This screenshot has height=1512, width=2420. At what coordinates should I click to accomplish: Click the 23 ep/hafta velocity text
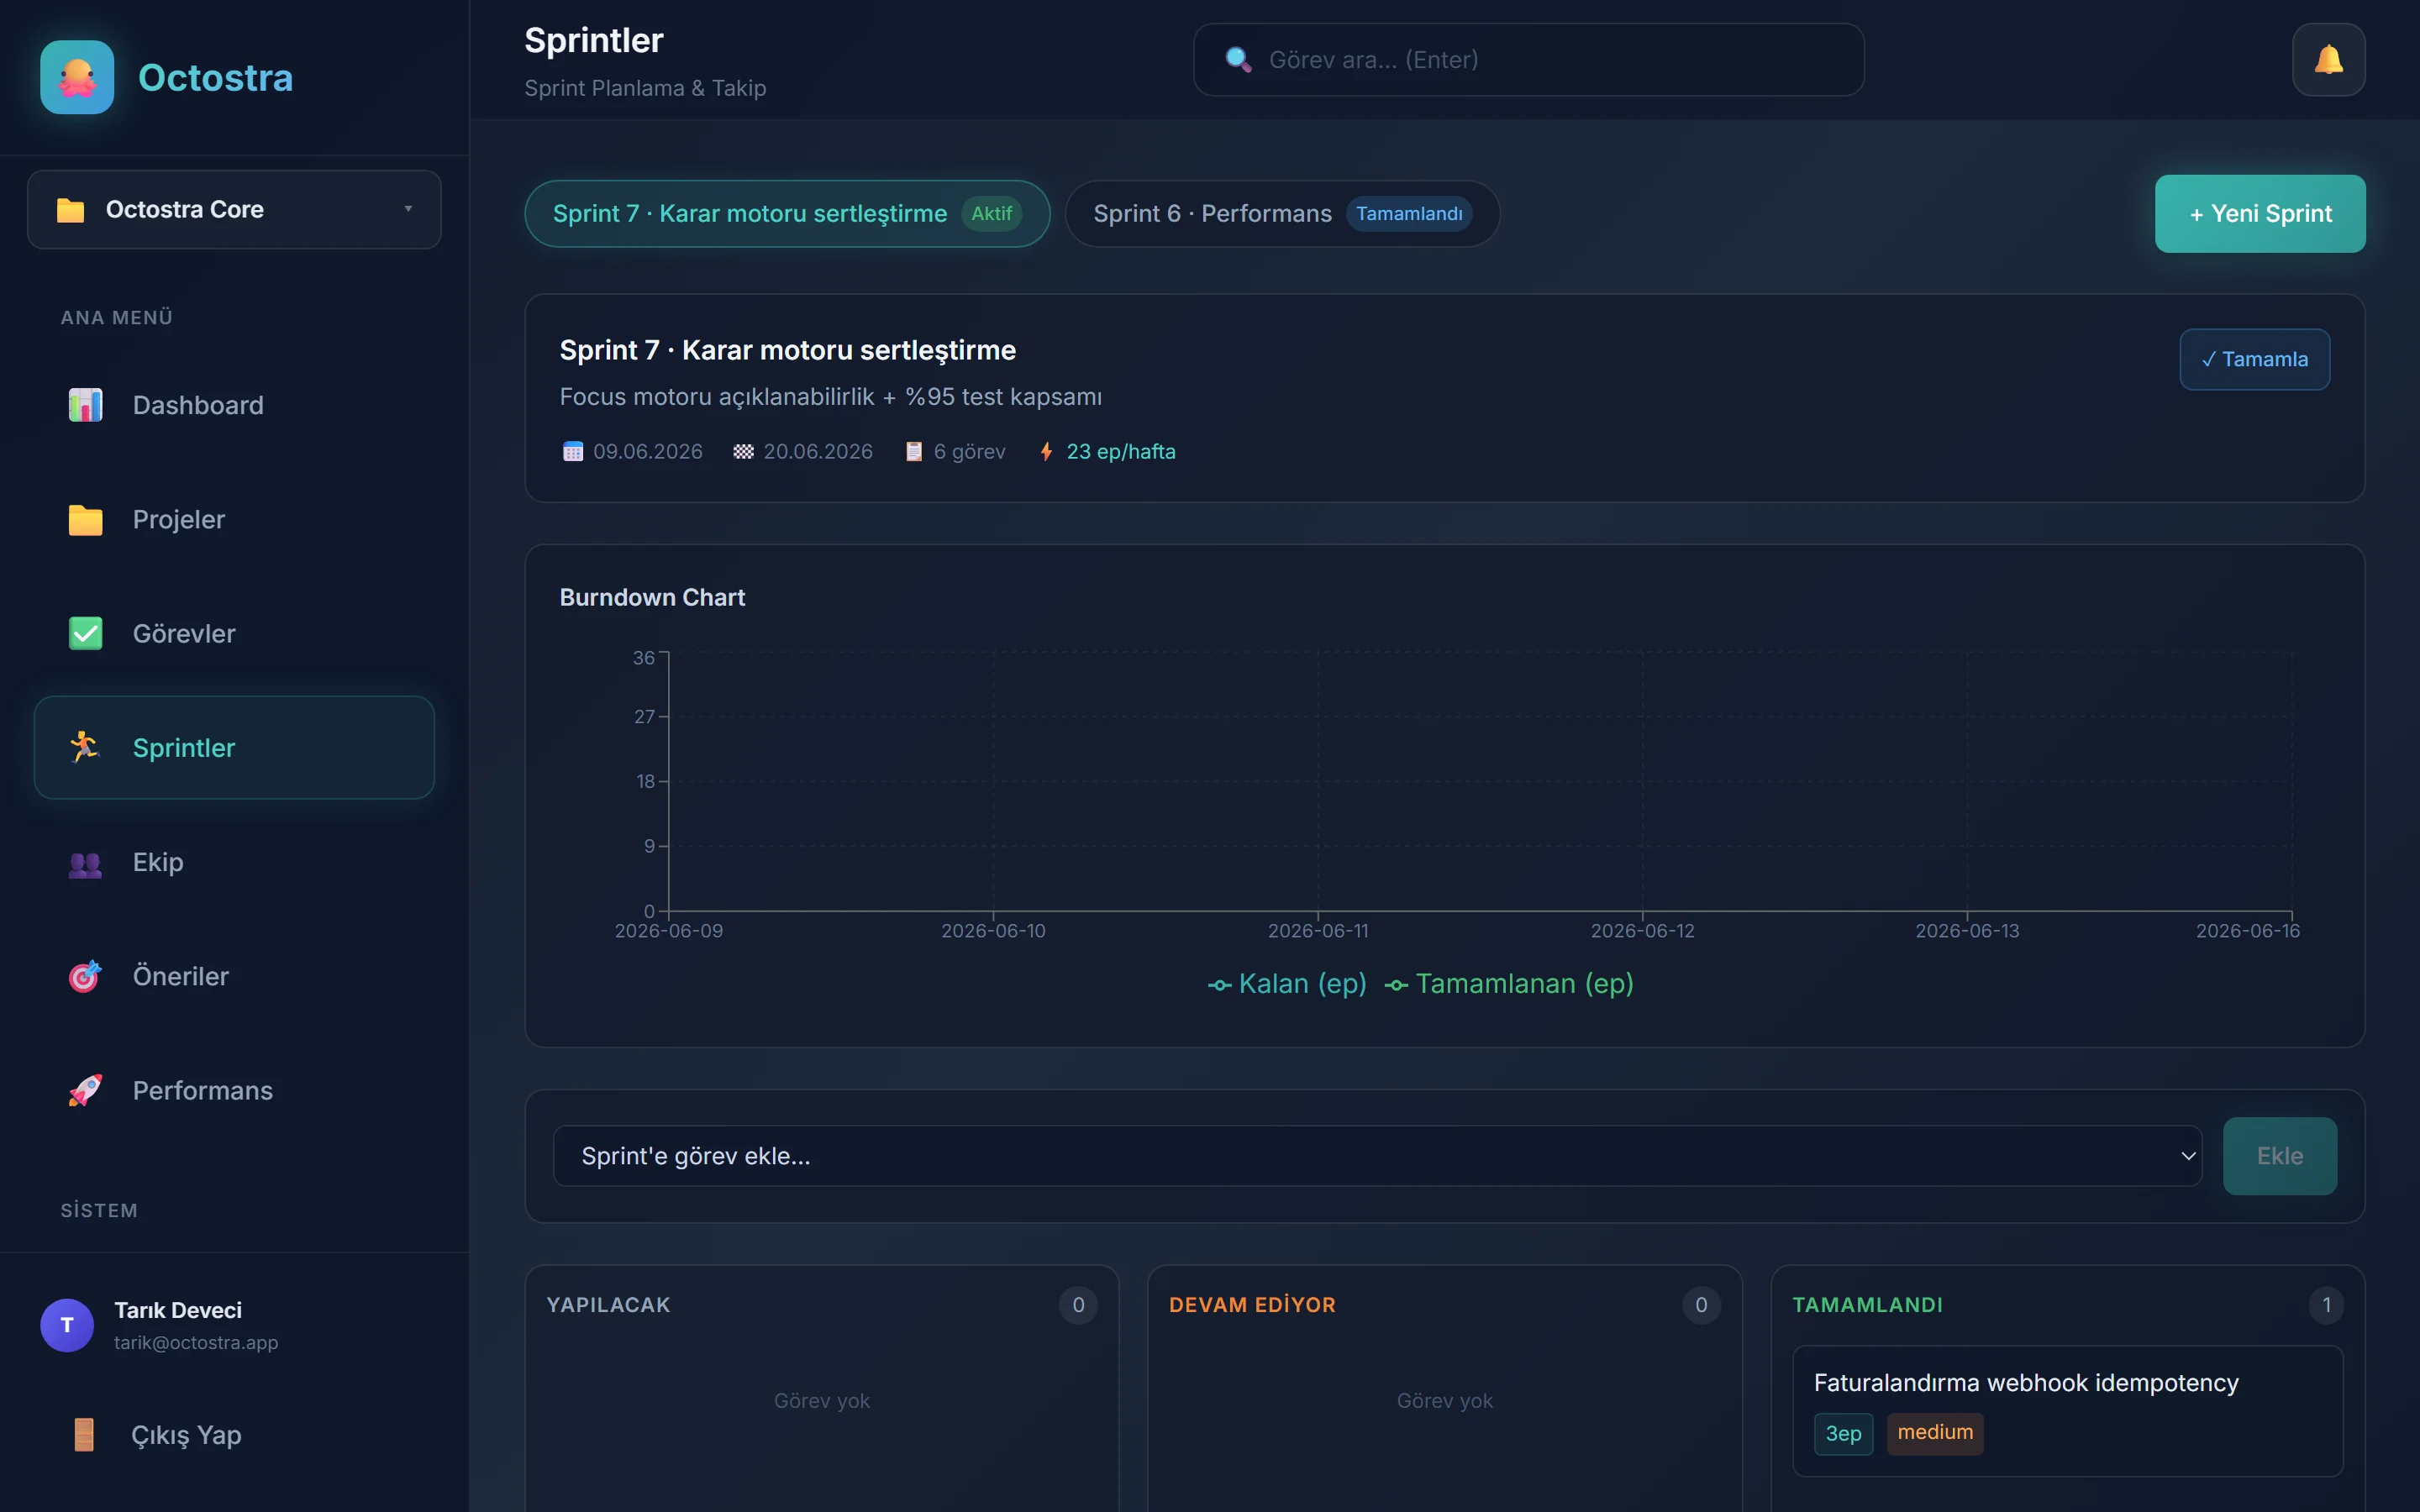click(x=1121, y=452)
